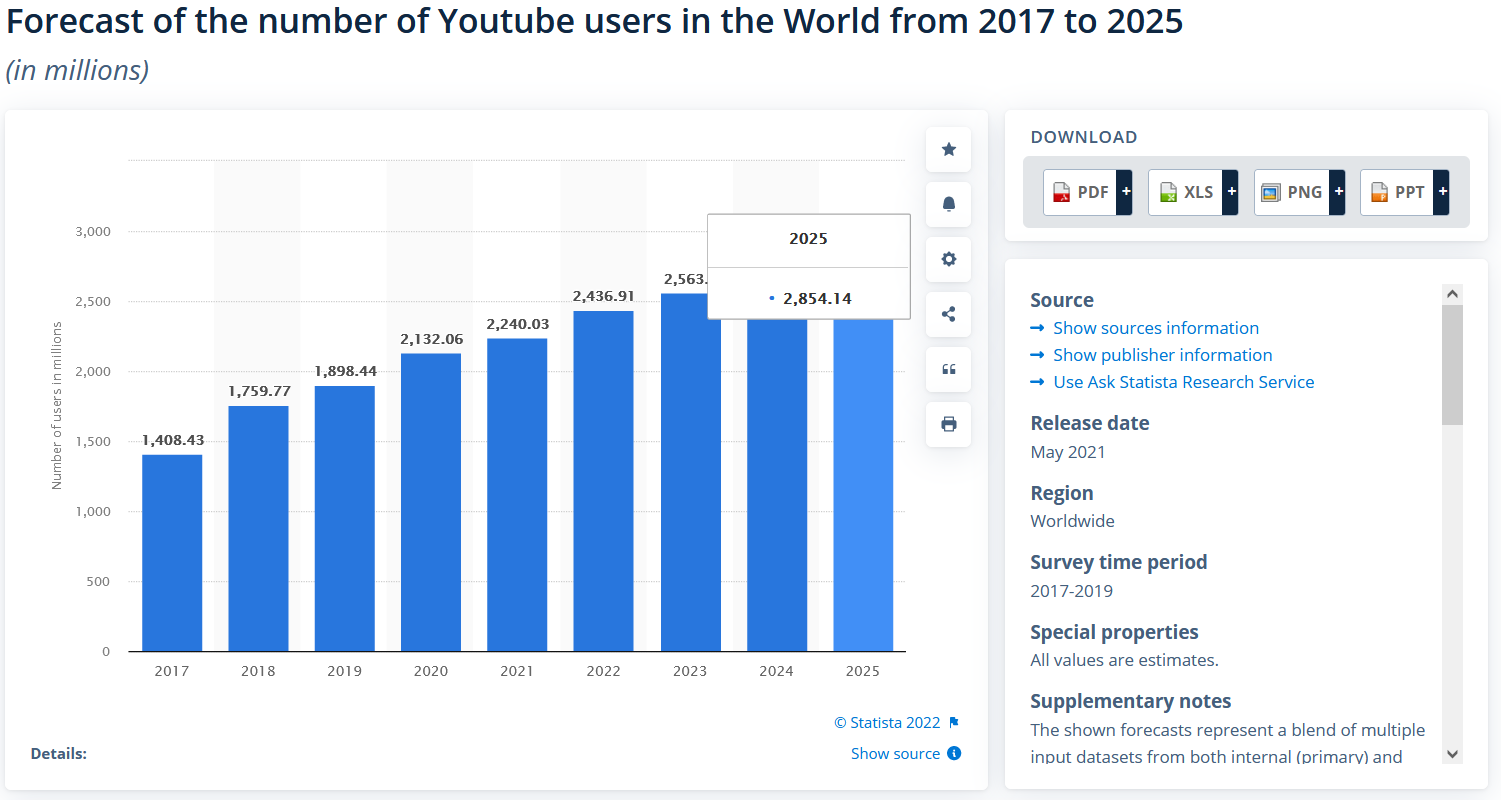Viewport: 1501px width, 800px height.
Task: Click the 2,240.03 data label
Action: (x=517, y=324)
